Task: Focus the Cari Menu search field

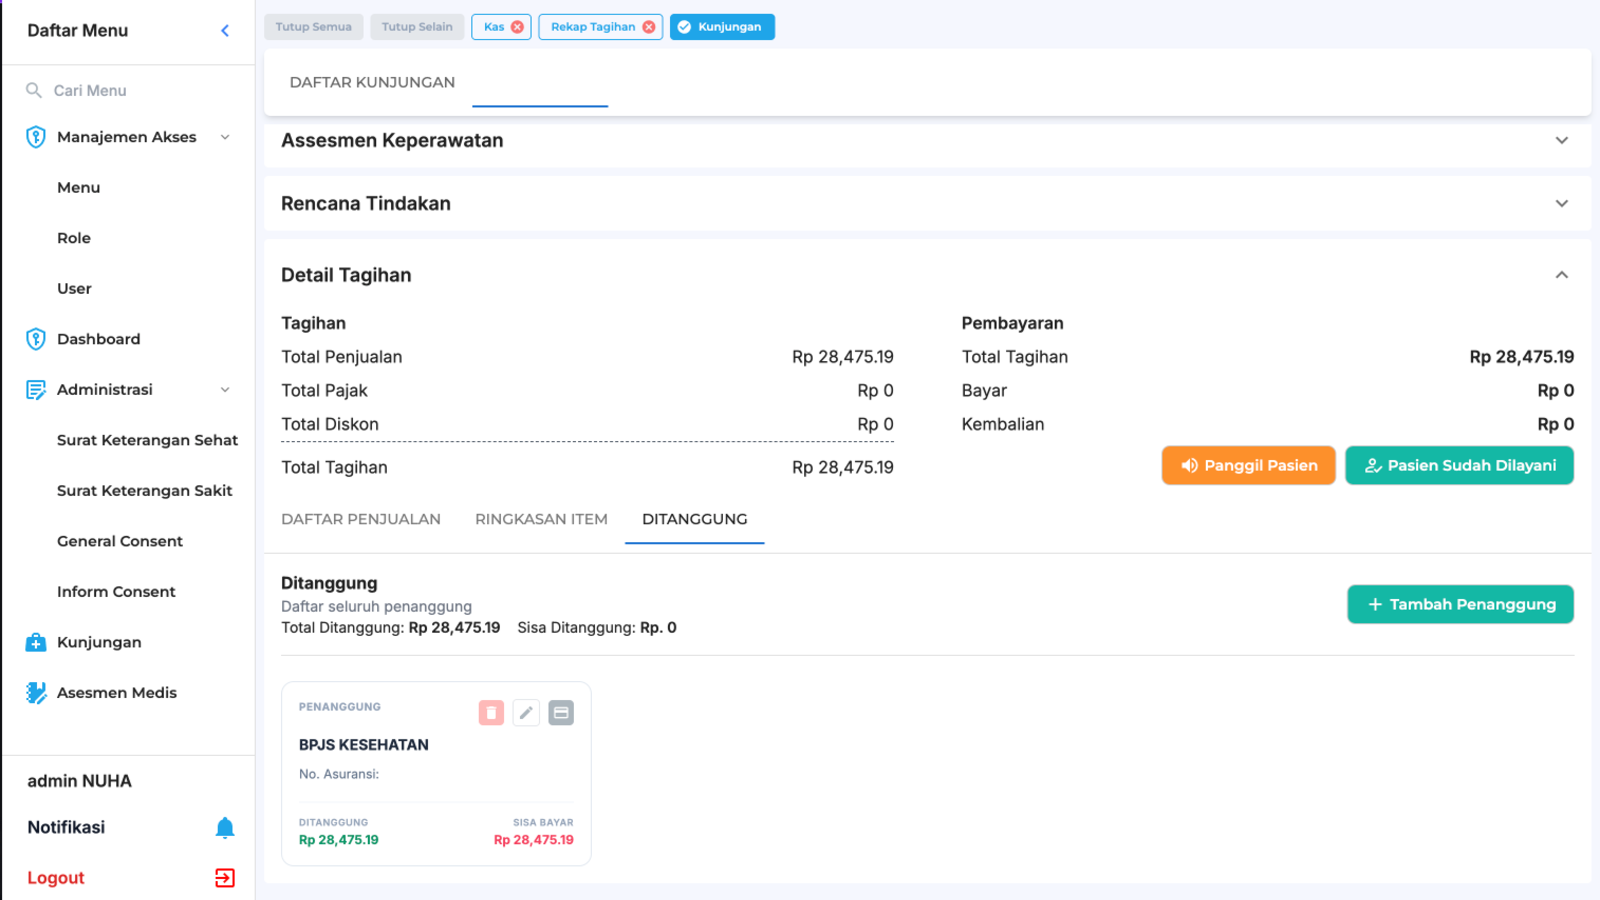Action: point(128,90)
